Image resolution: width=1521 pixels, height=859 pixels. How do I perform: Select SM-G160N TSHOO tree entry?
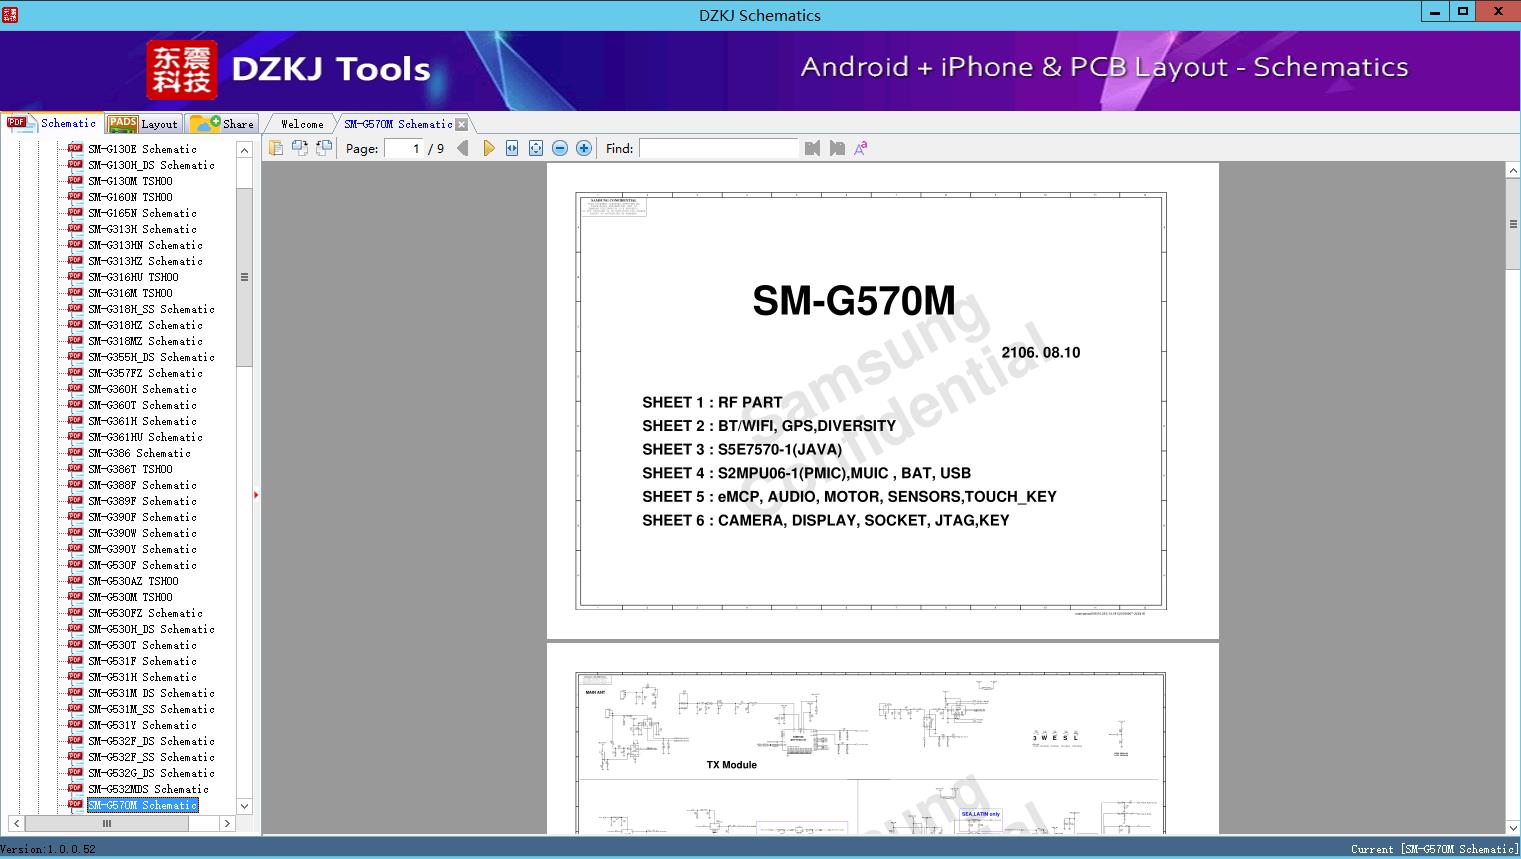(130, 197)
